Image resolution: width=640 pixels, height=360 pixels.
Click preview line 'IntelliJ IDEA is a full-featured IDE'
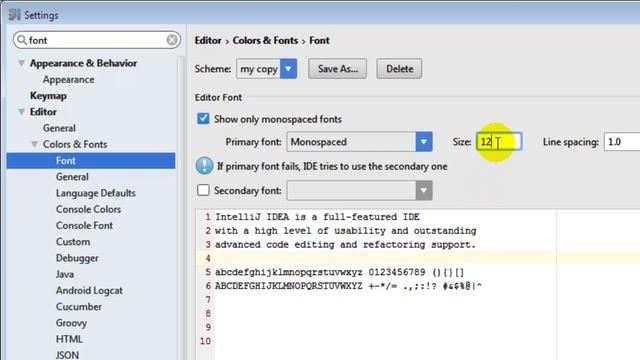(317, 217)
